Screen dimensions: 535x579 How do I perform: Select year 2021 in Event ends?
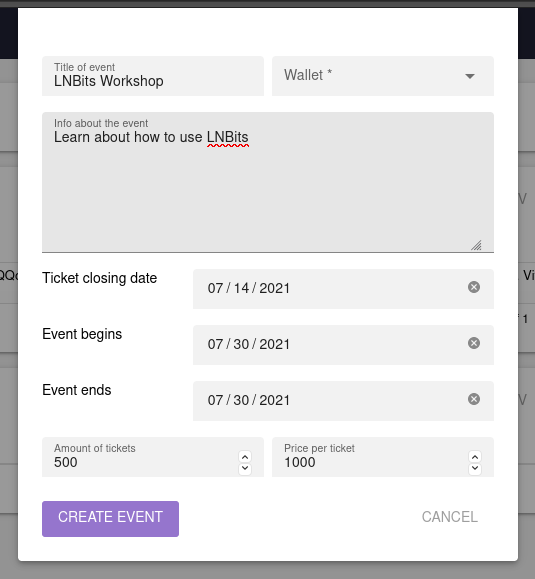274,401
